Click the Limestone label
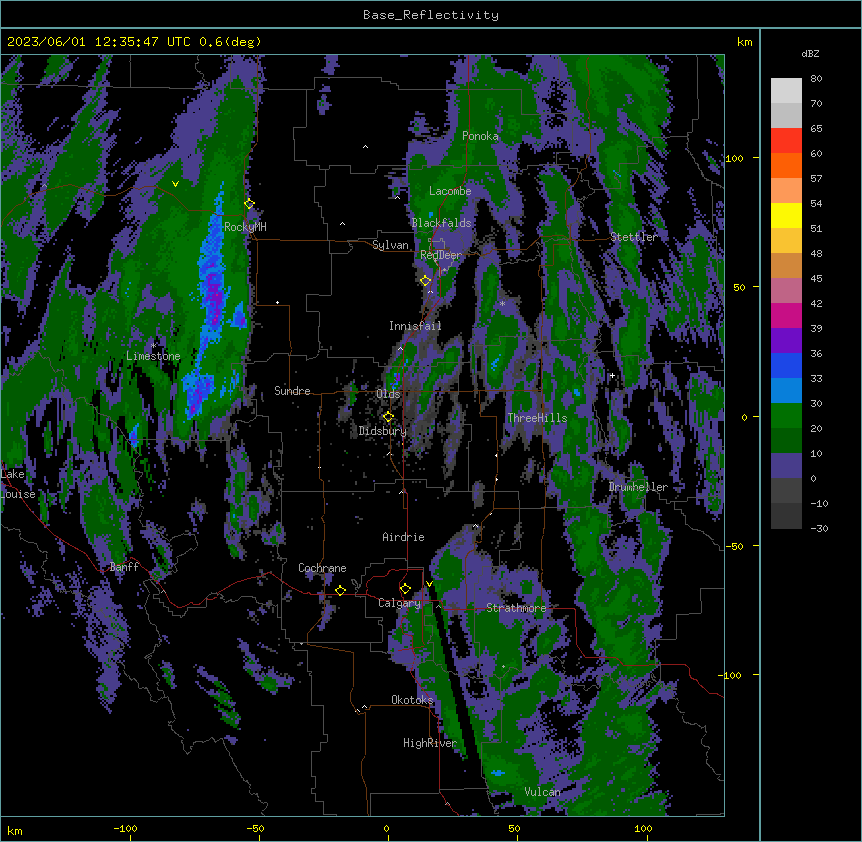 153,356
